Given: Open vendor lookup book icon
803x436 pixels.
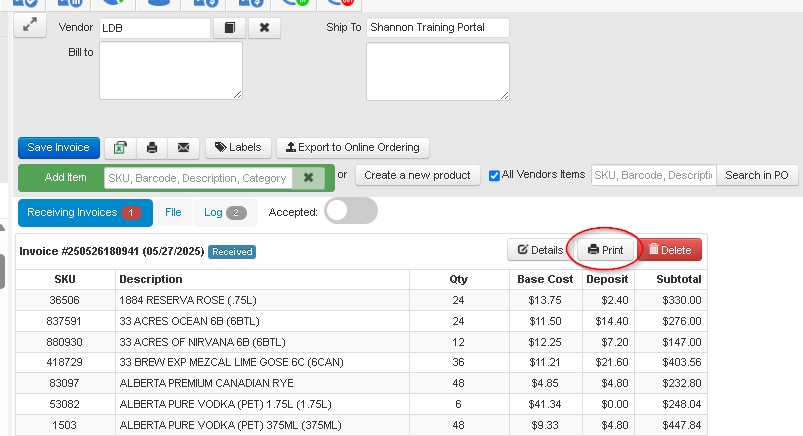Looking at the screenshot, I should [229, 28].
